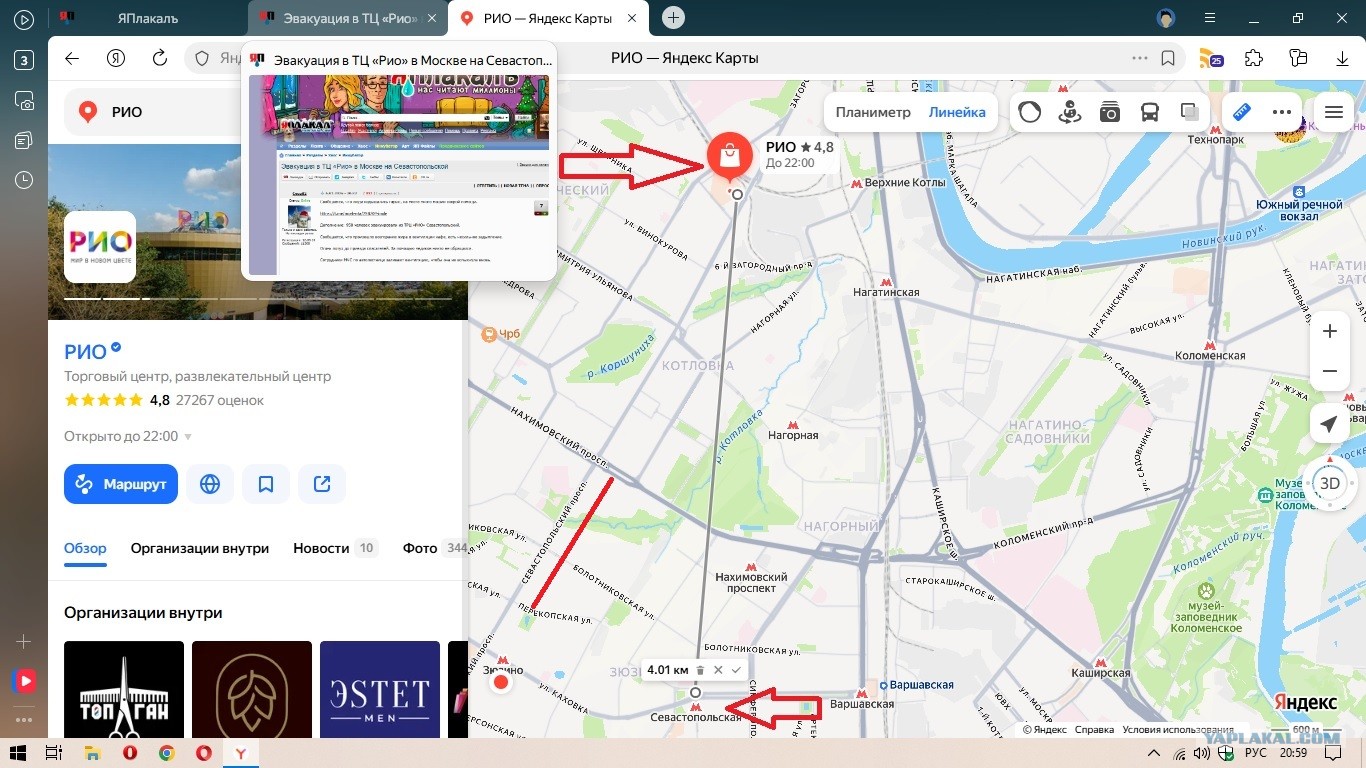
Task: Open the map layers selector
Action: click(x=1189, y=112)
